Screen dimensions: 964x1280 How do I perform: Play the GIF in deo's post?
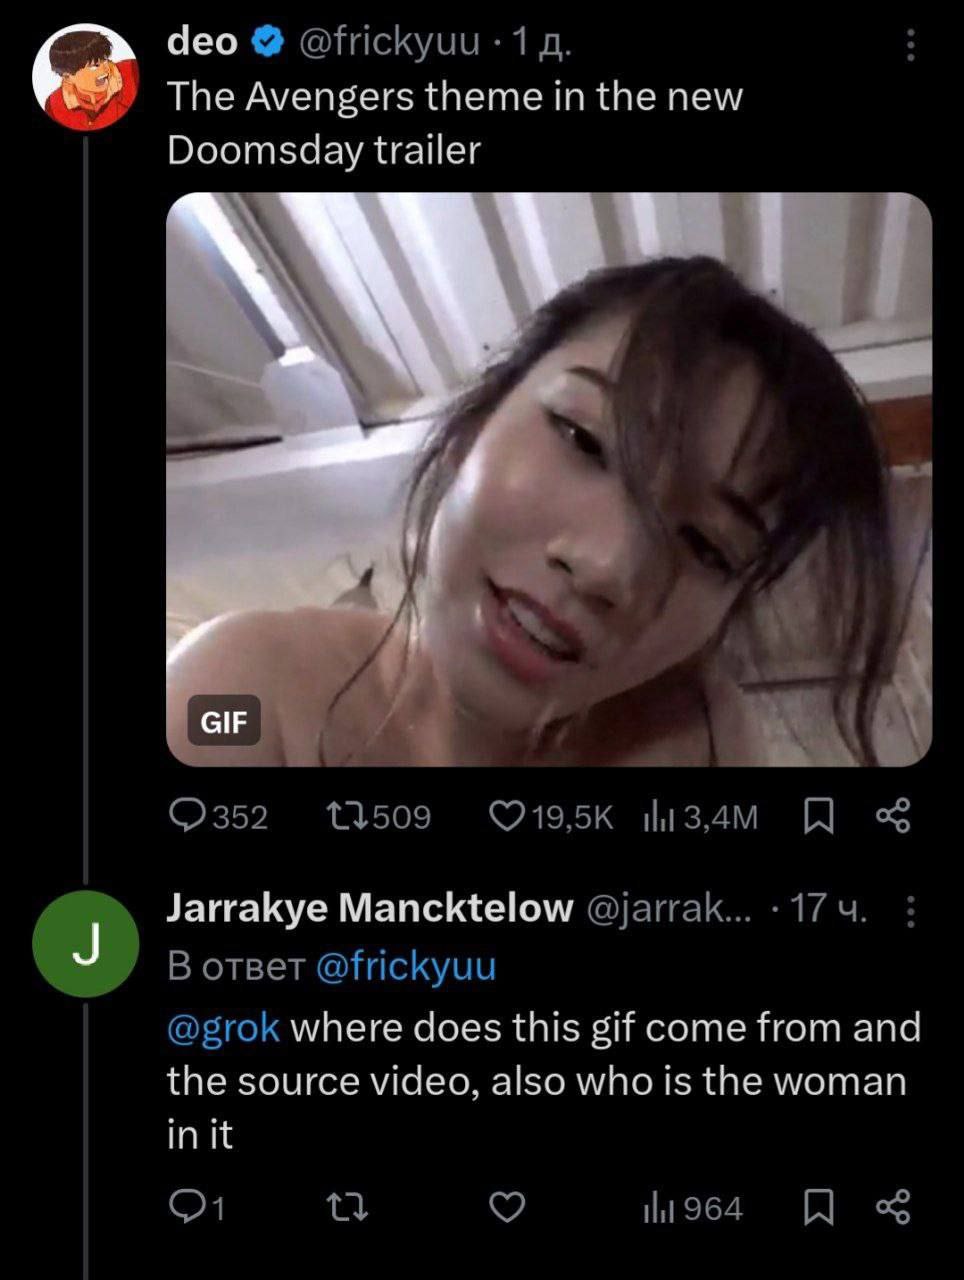point(548,480)
